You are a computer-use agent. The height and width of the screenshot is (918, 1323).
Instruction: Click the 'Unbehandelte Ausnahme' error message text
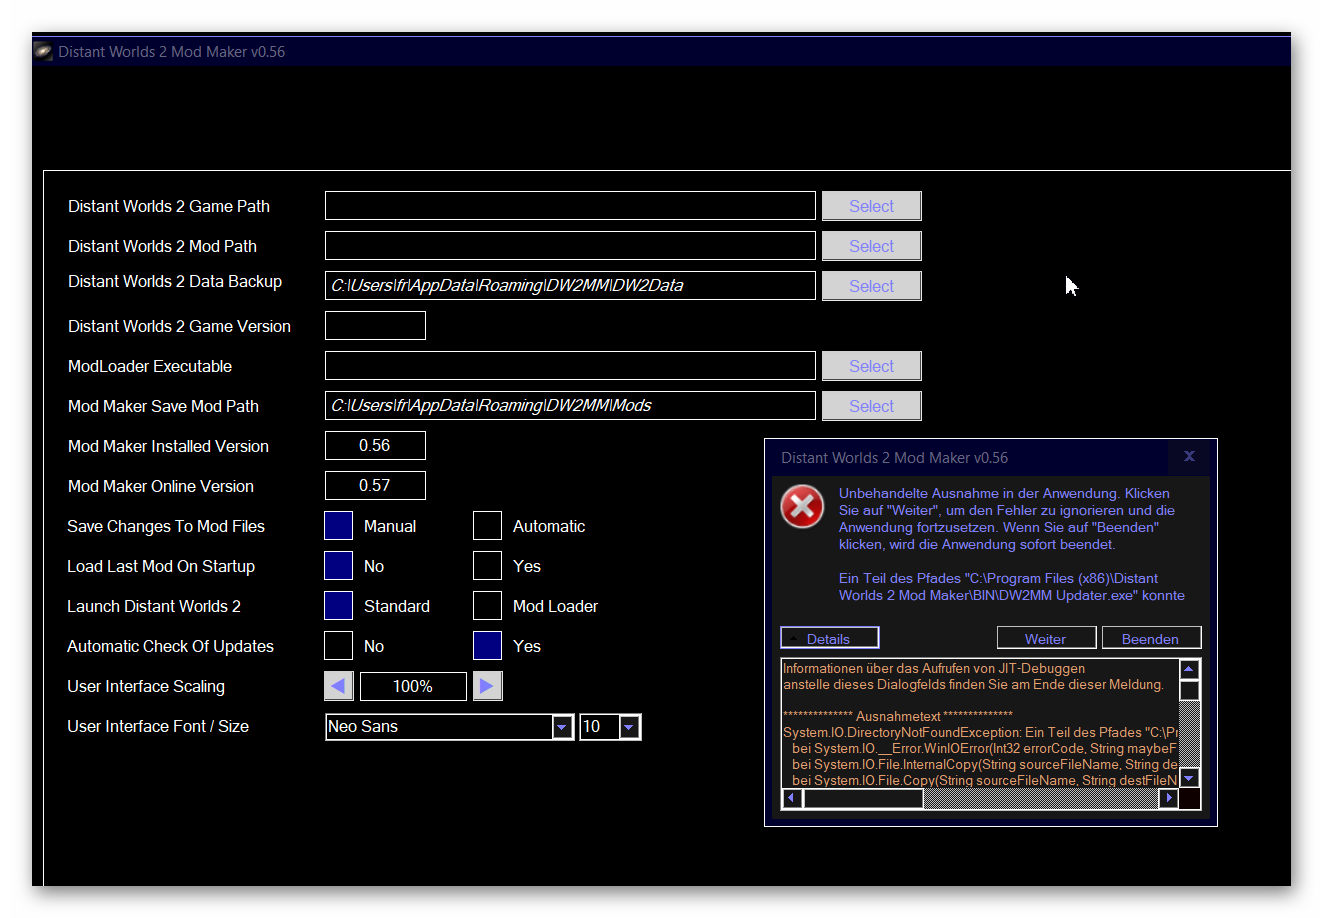click(1006, 519)
